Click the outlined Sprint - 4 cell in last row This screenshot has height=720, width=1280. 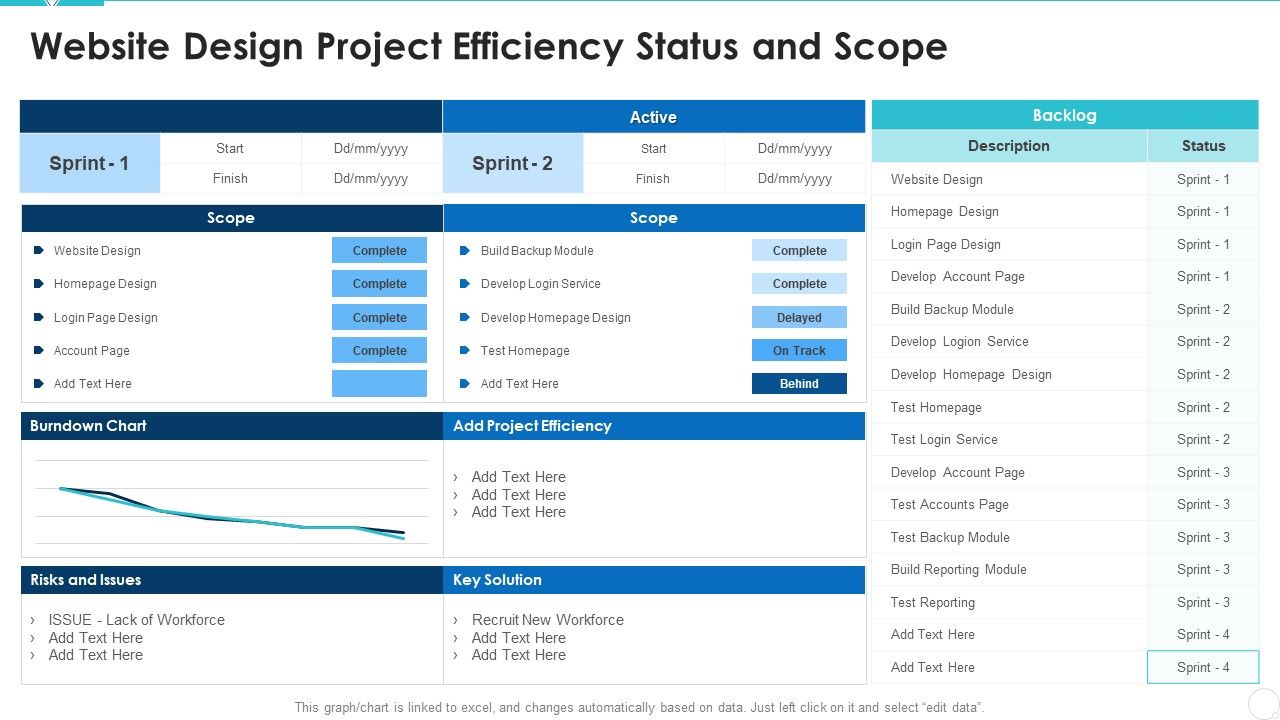tap(1203, 668)
